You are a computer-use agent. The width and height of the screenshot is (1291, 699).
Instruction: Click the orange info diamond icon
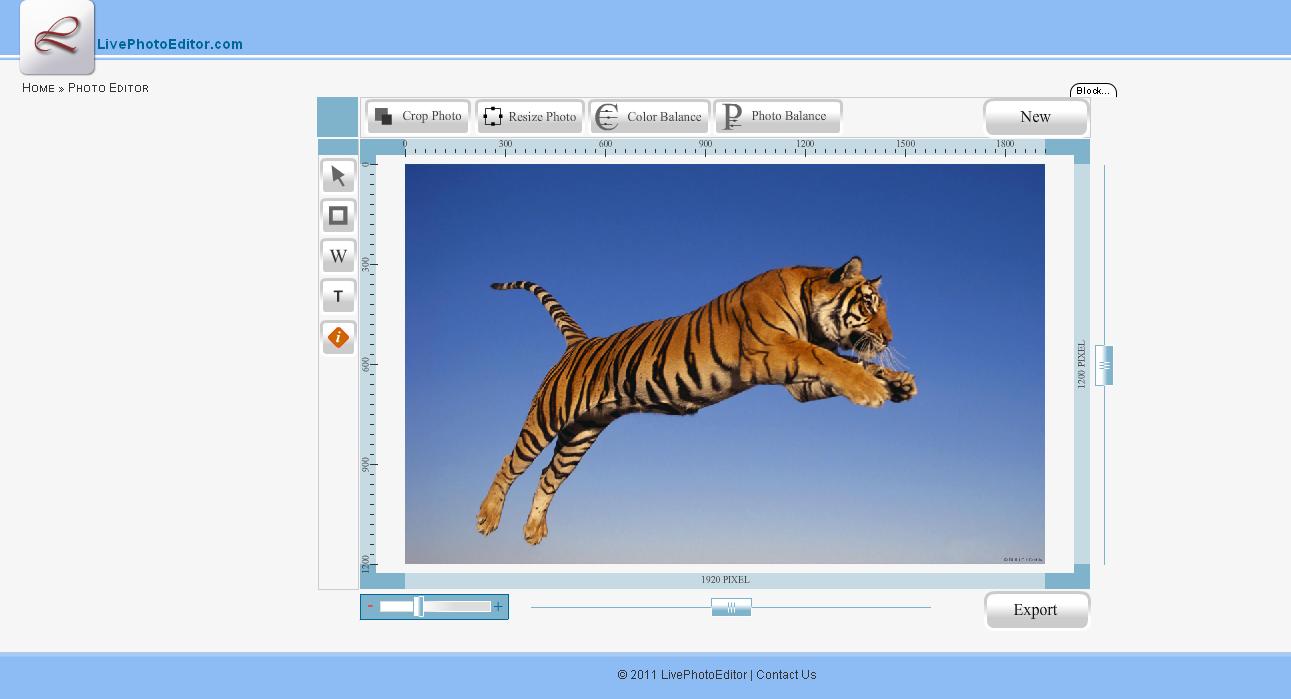[338, 338]
